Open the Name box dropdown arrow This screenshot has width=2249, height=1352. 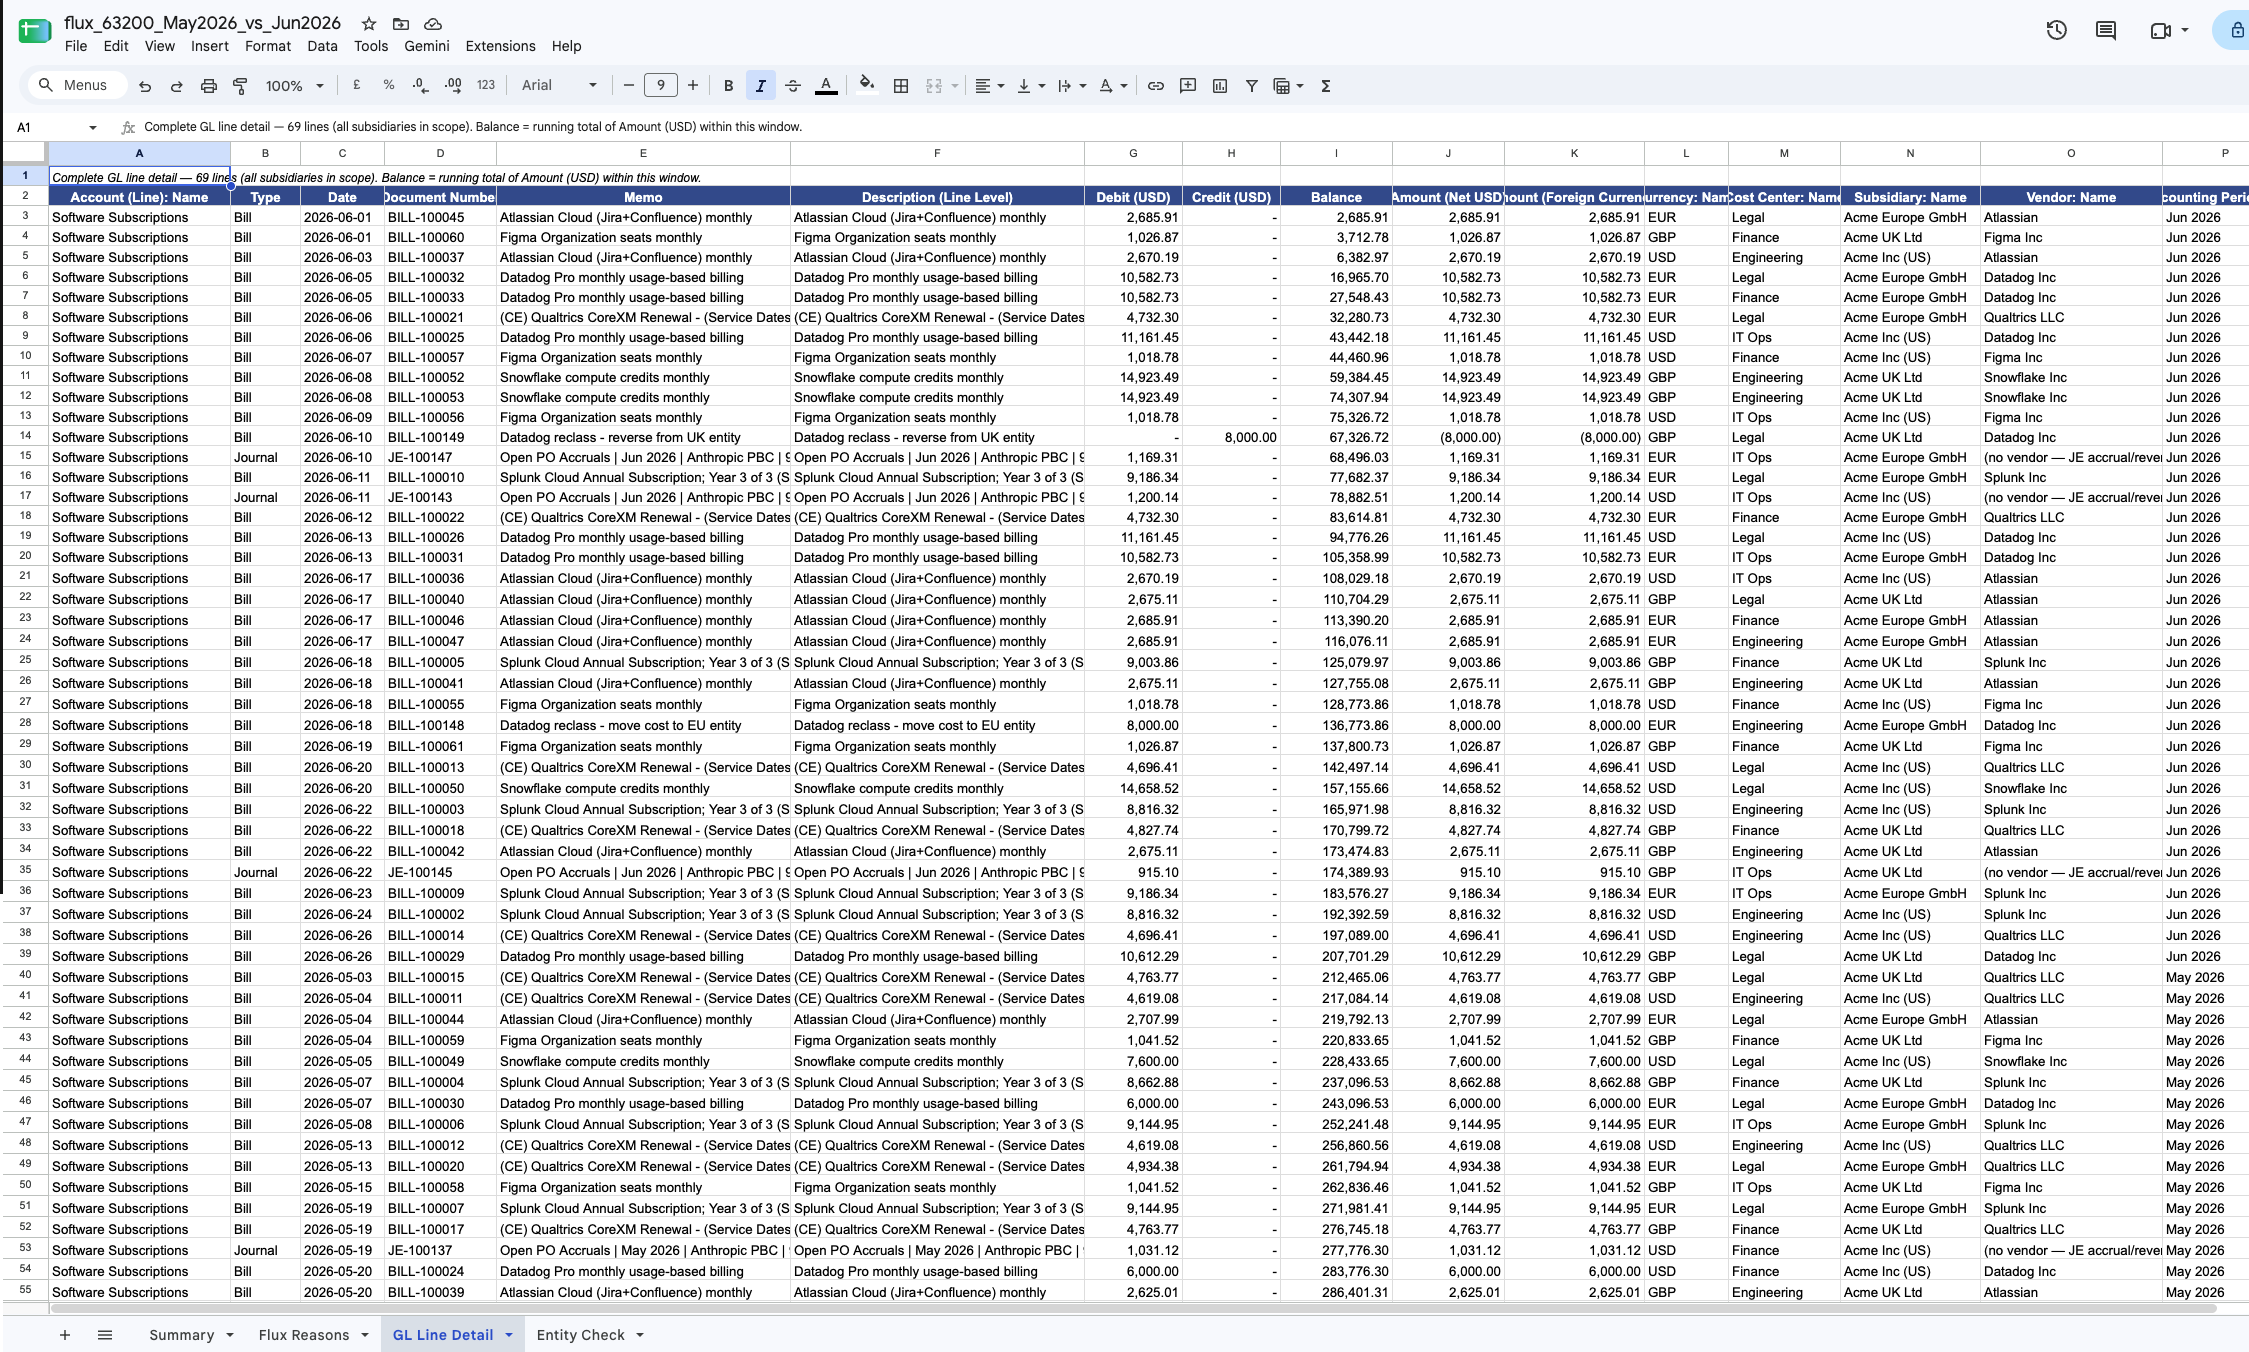tap(93, 128)
